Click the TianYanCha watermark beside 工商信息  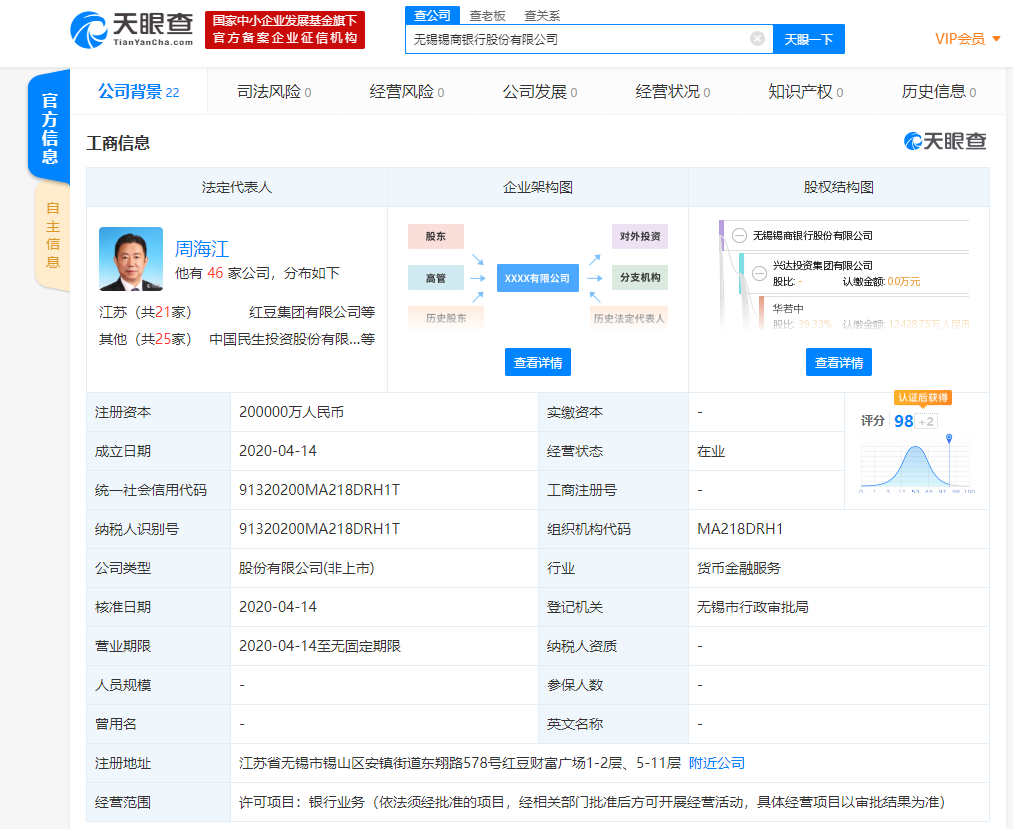pyautogui.click(x=943, y=141)
